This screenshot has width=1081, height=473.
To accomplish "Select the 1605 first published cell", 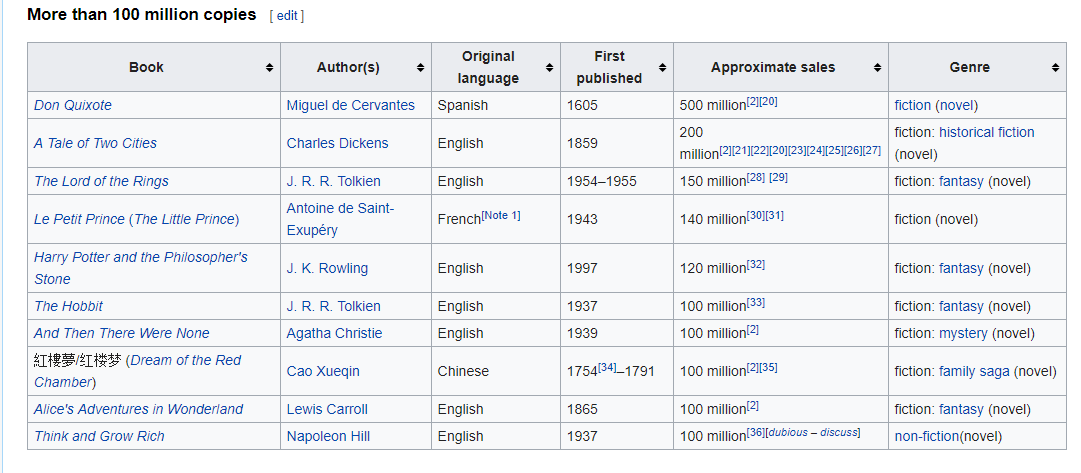I will pyautogui.click(x=617, y=105).
